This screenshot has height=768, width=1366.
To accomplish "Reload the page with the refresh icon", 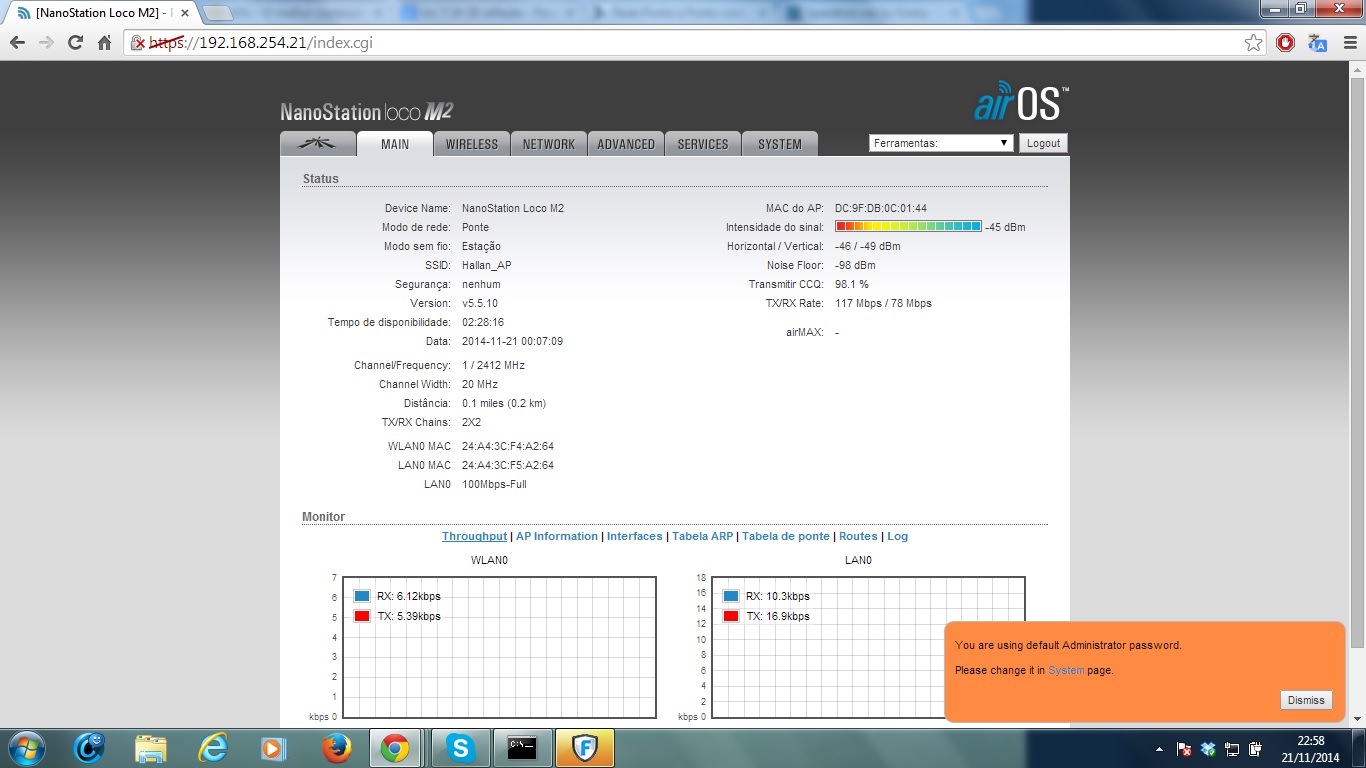I will (x=75, y=43).
